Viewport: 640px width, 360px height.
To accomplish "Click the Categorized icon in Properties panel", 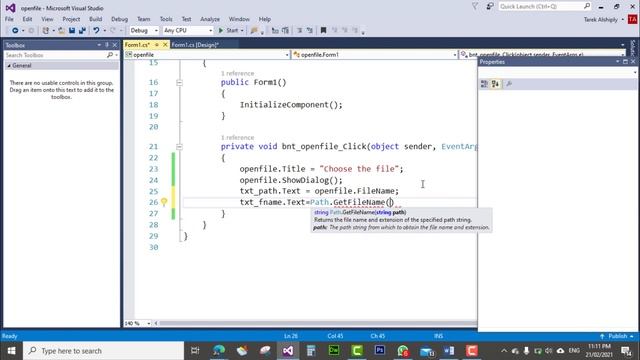I will pyautogui.click(x=484, y=84).
